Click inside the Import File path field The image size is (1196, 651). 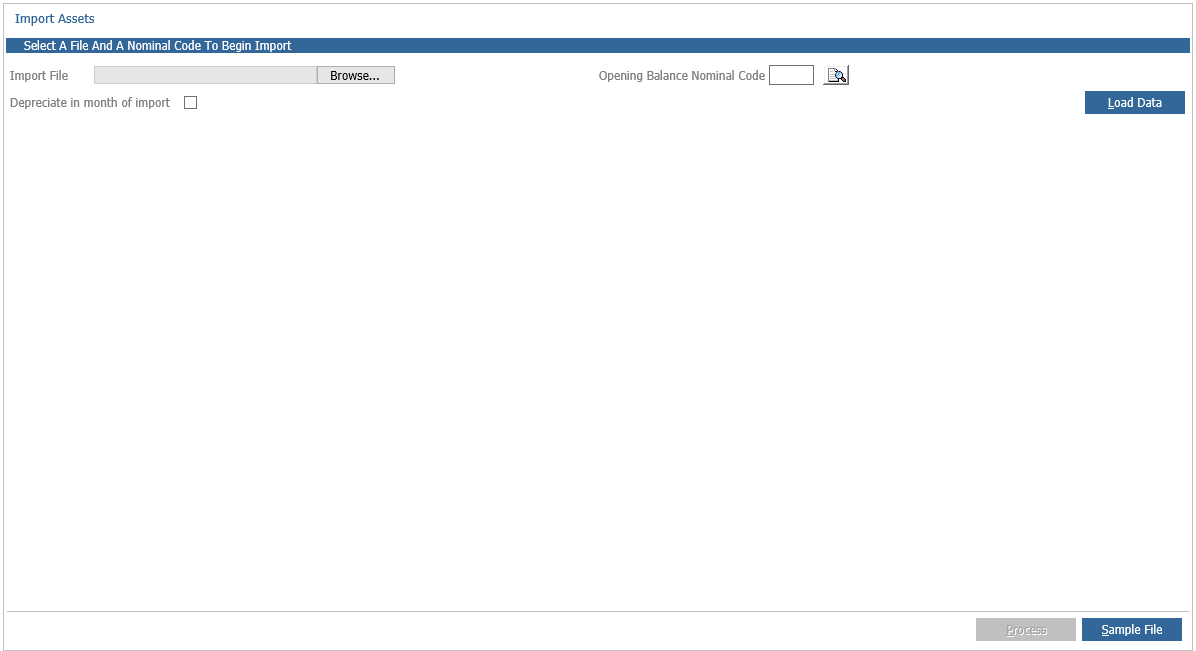click(x=205, y=74)
